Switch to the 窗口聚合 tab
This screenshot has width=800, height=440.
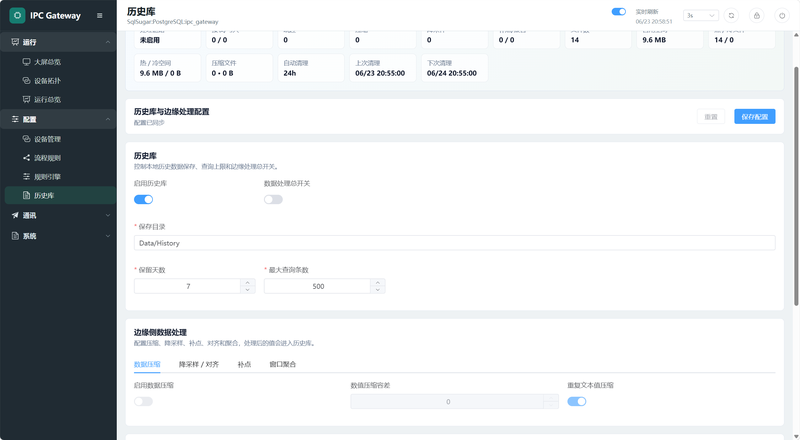point(283,364)
